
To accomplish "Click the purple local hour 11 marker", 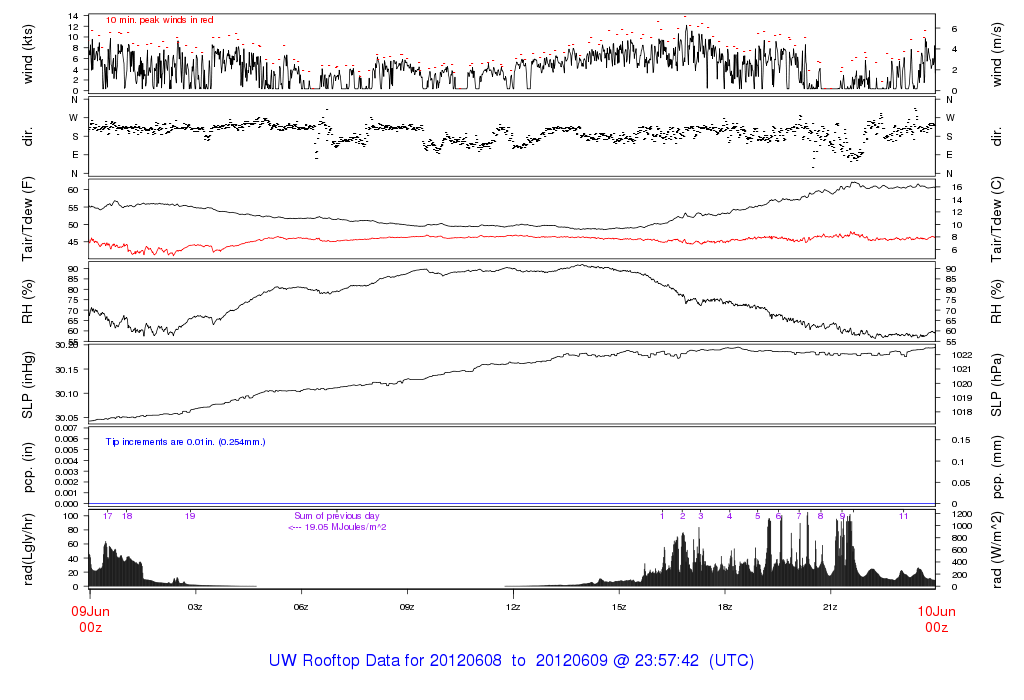I will (903, 516).
